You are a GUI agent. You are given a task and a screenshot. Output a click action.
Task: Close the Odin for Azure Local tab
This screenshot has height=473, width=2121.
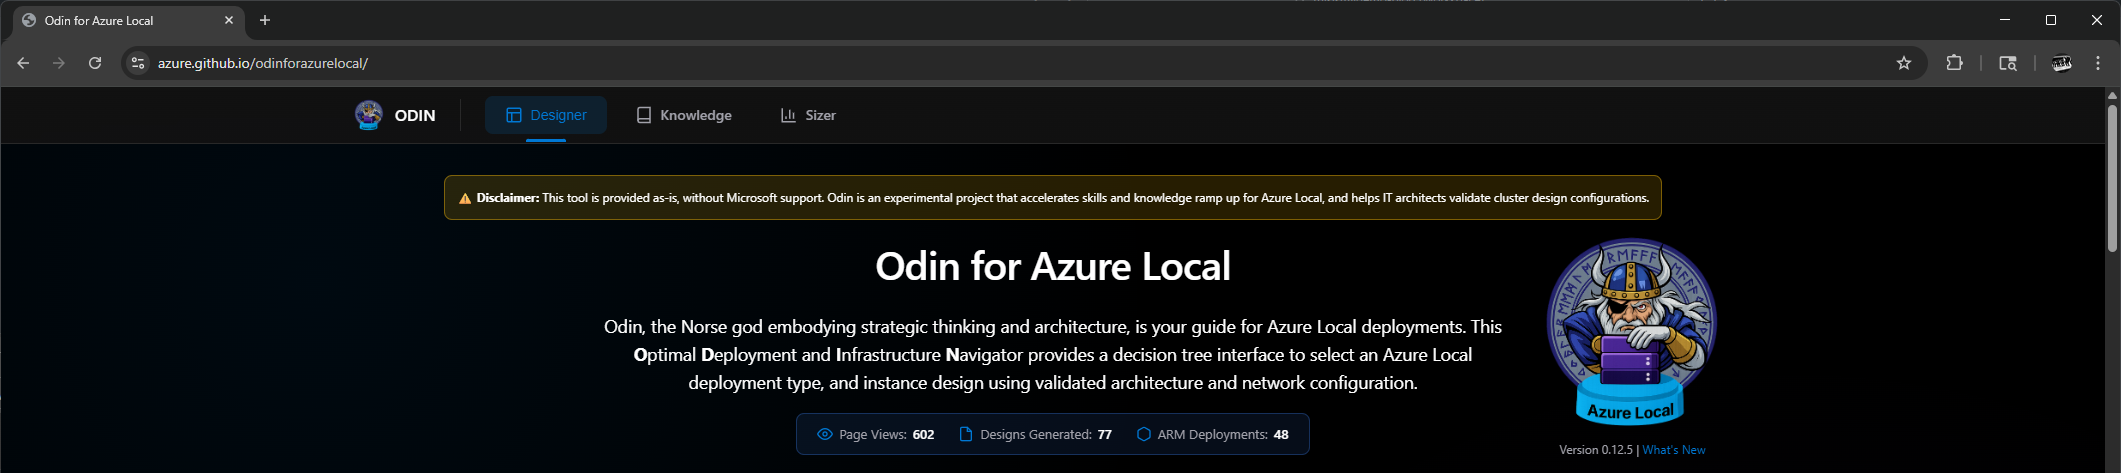pos(229,20)
